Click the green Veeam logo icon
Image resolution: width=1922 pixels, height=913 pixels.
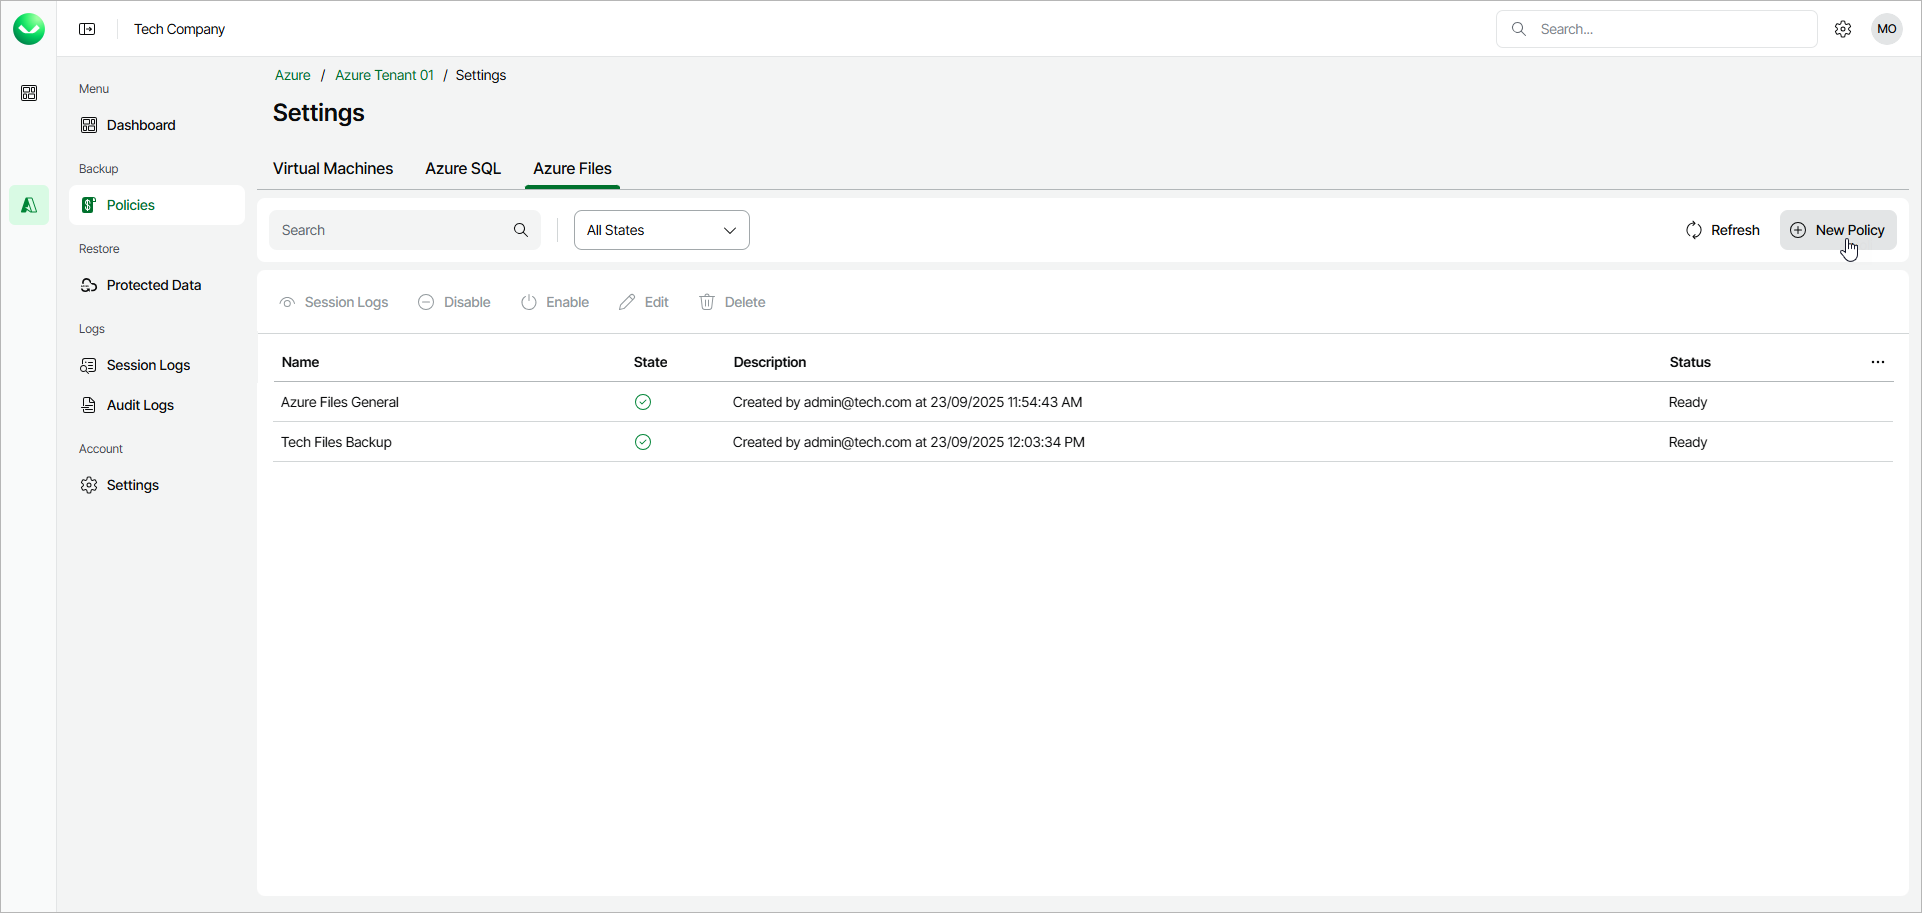point(29,29)
